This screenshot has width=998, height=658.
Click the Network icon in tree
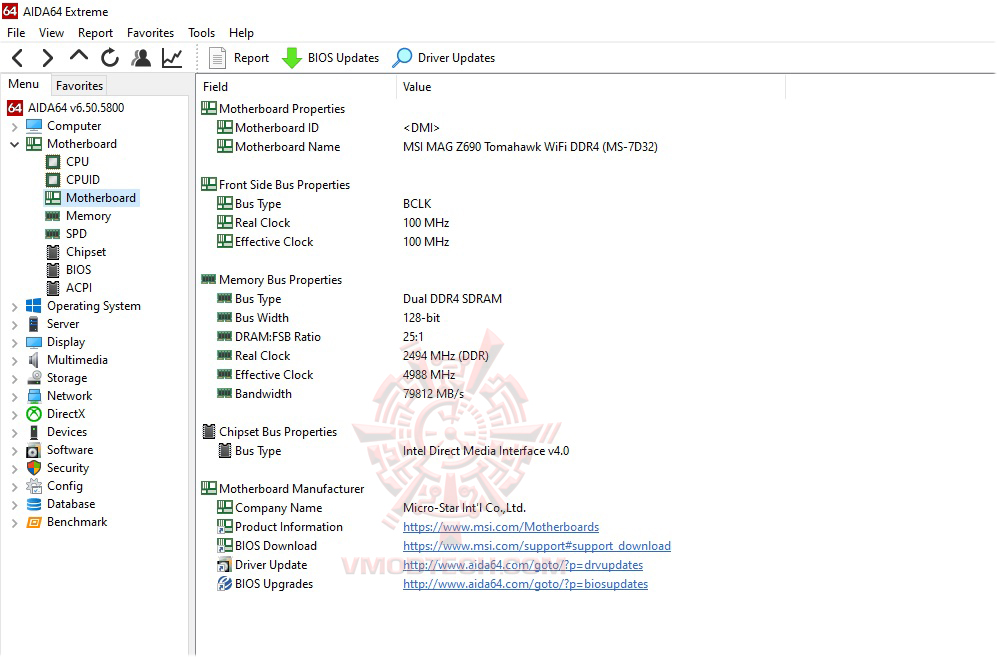[34, 396]
